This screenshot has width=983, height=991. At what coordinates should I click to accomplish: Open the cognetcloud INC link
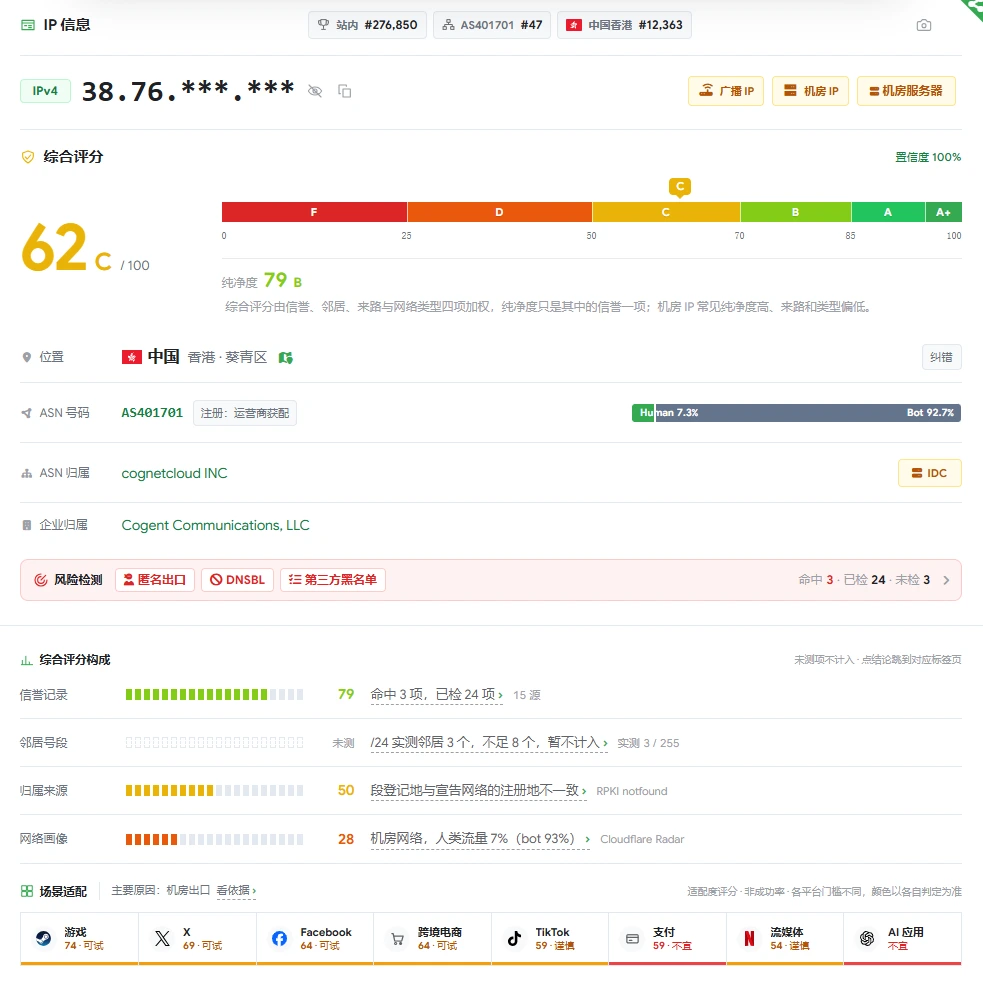(174, 473)
